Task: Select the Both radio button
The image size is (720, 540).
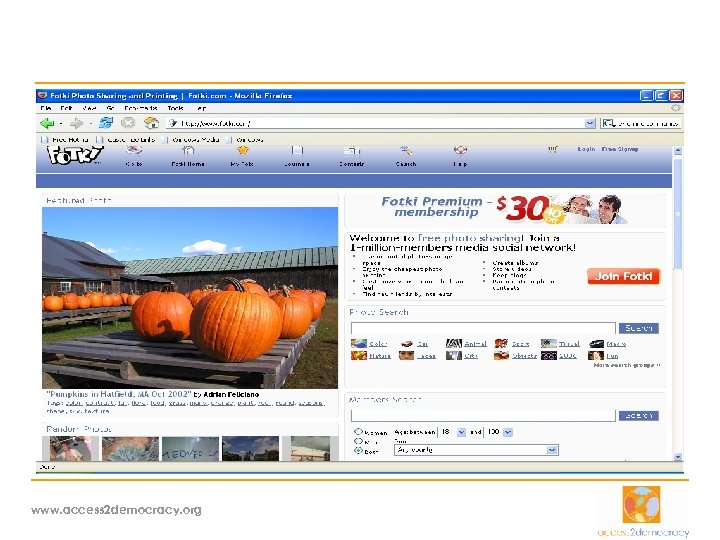Action: coord(358,450)
